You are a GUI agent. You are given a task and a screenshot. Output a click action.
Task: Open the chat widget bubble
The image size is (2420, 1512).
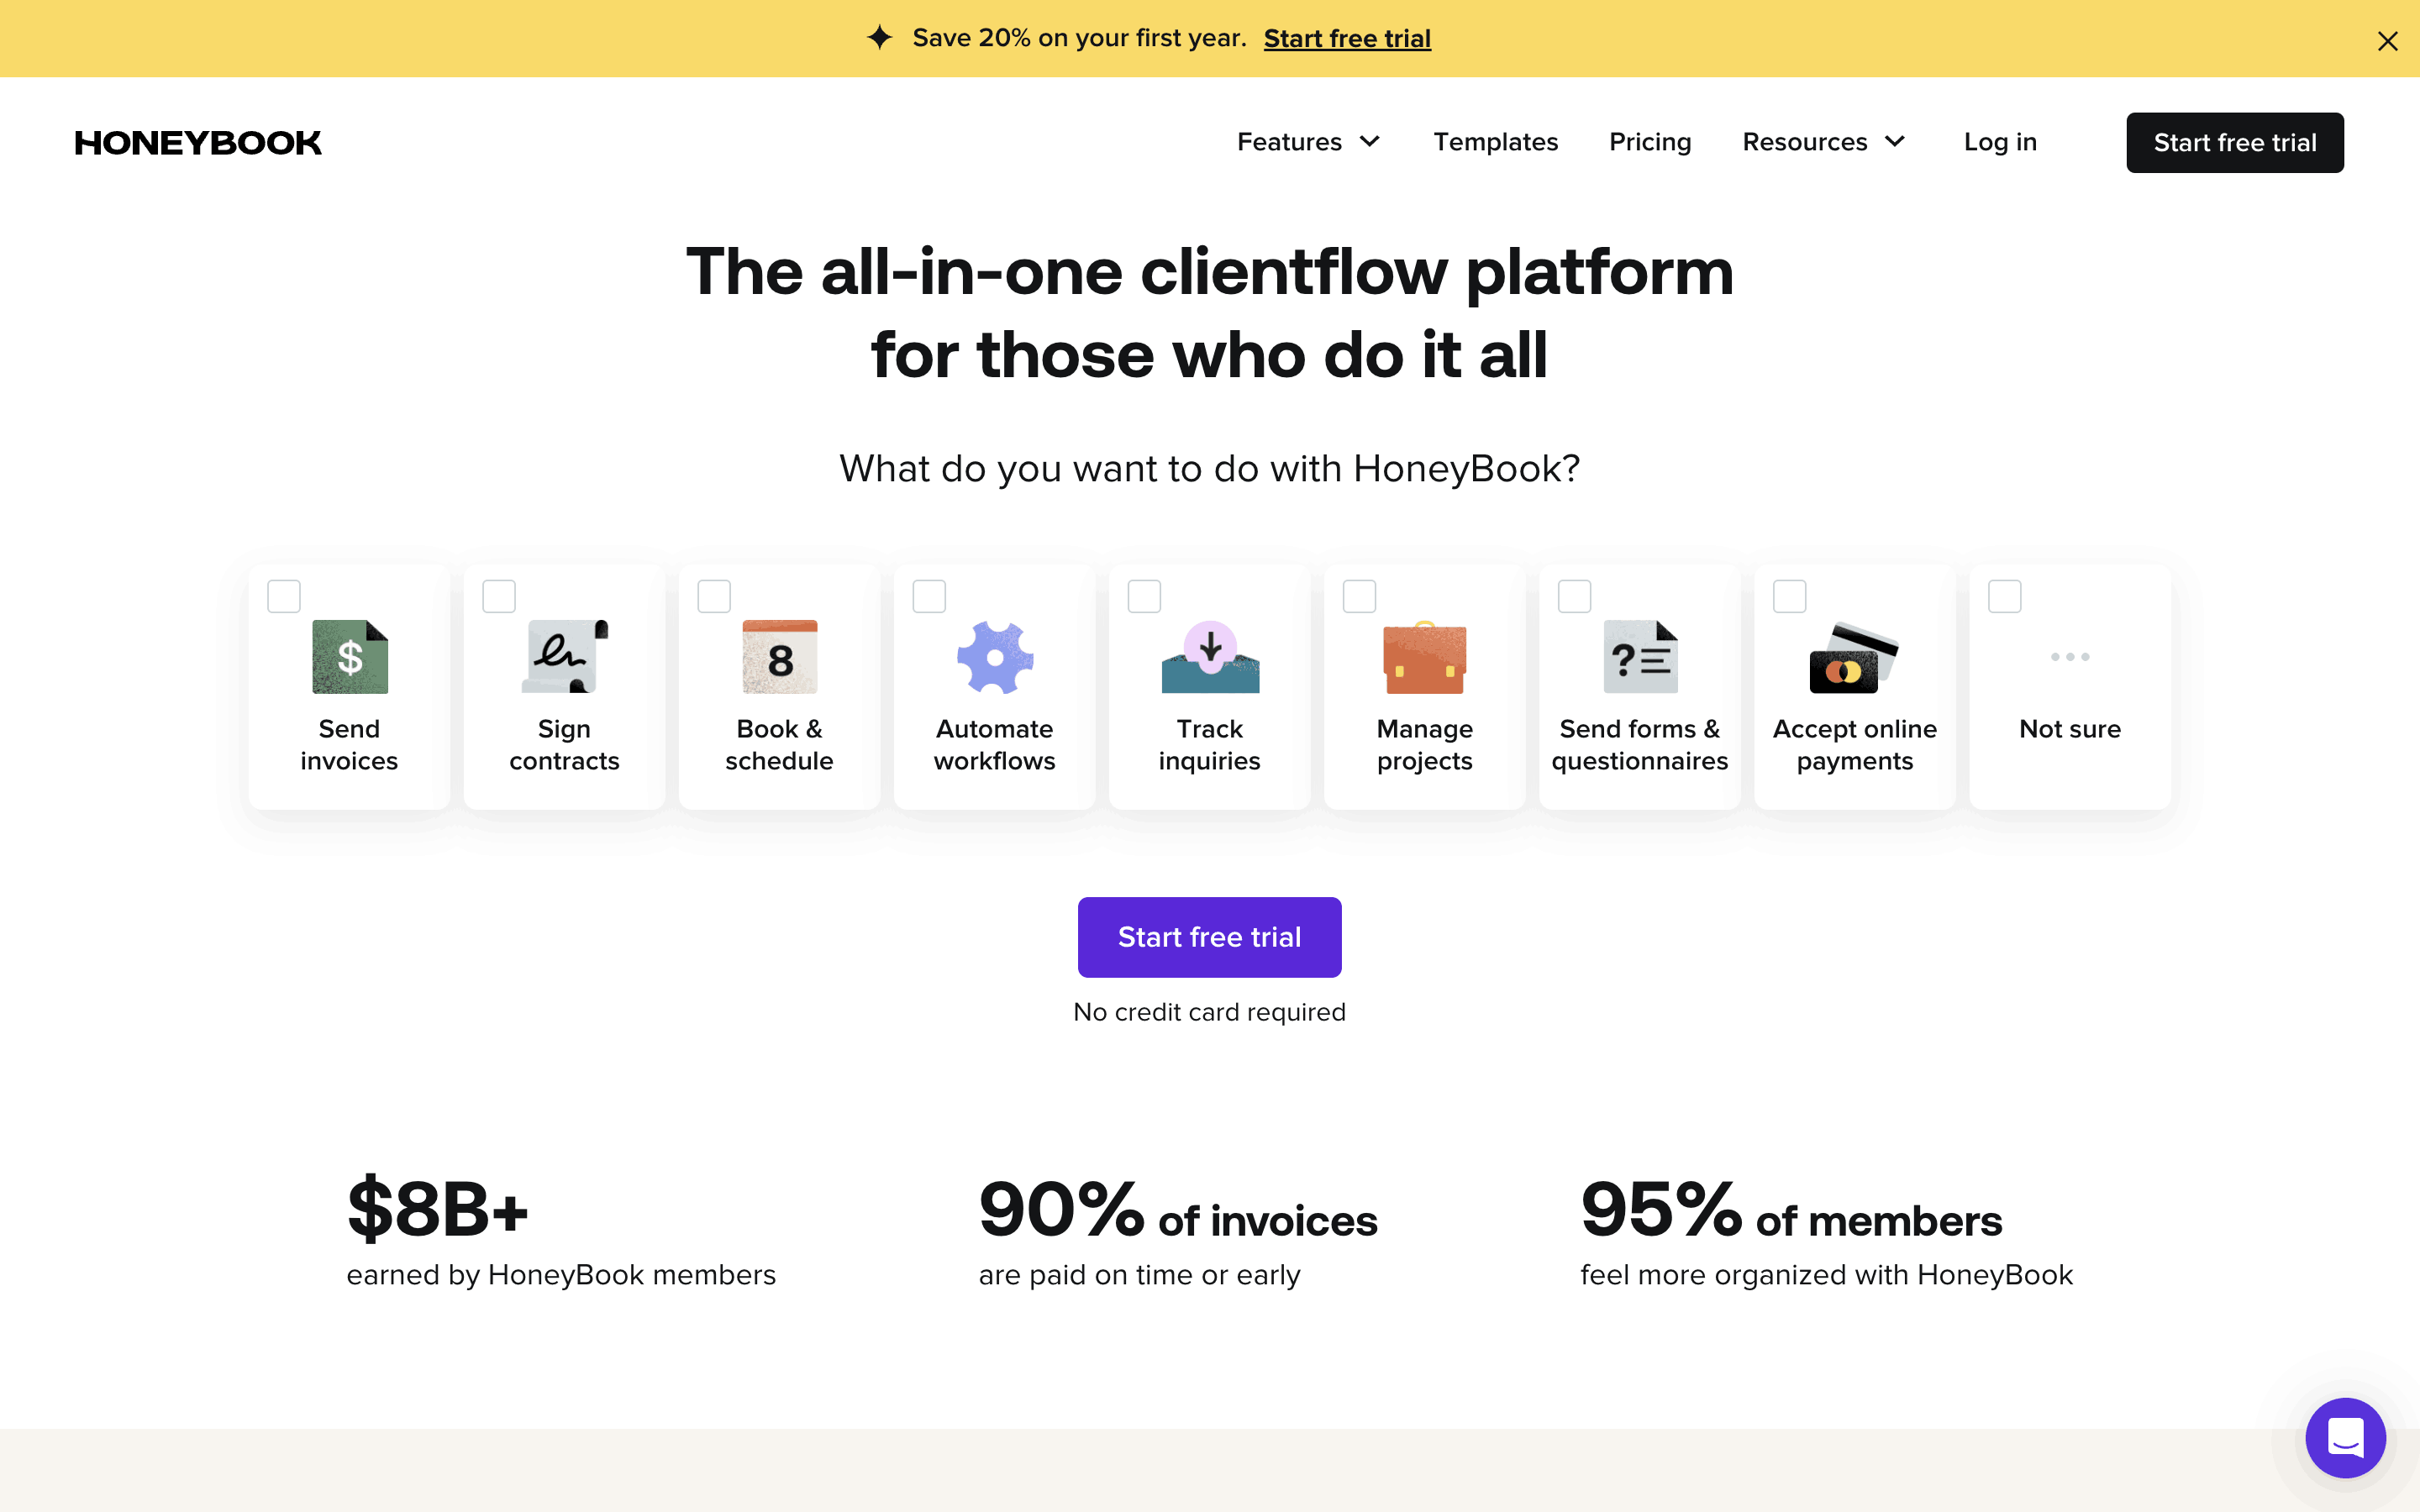2345,1437
